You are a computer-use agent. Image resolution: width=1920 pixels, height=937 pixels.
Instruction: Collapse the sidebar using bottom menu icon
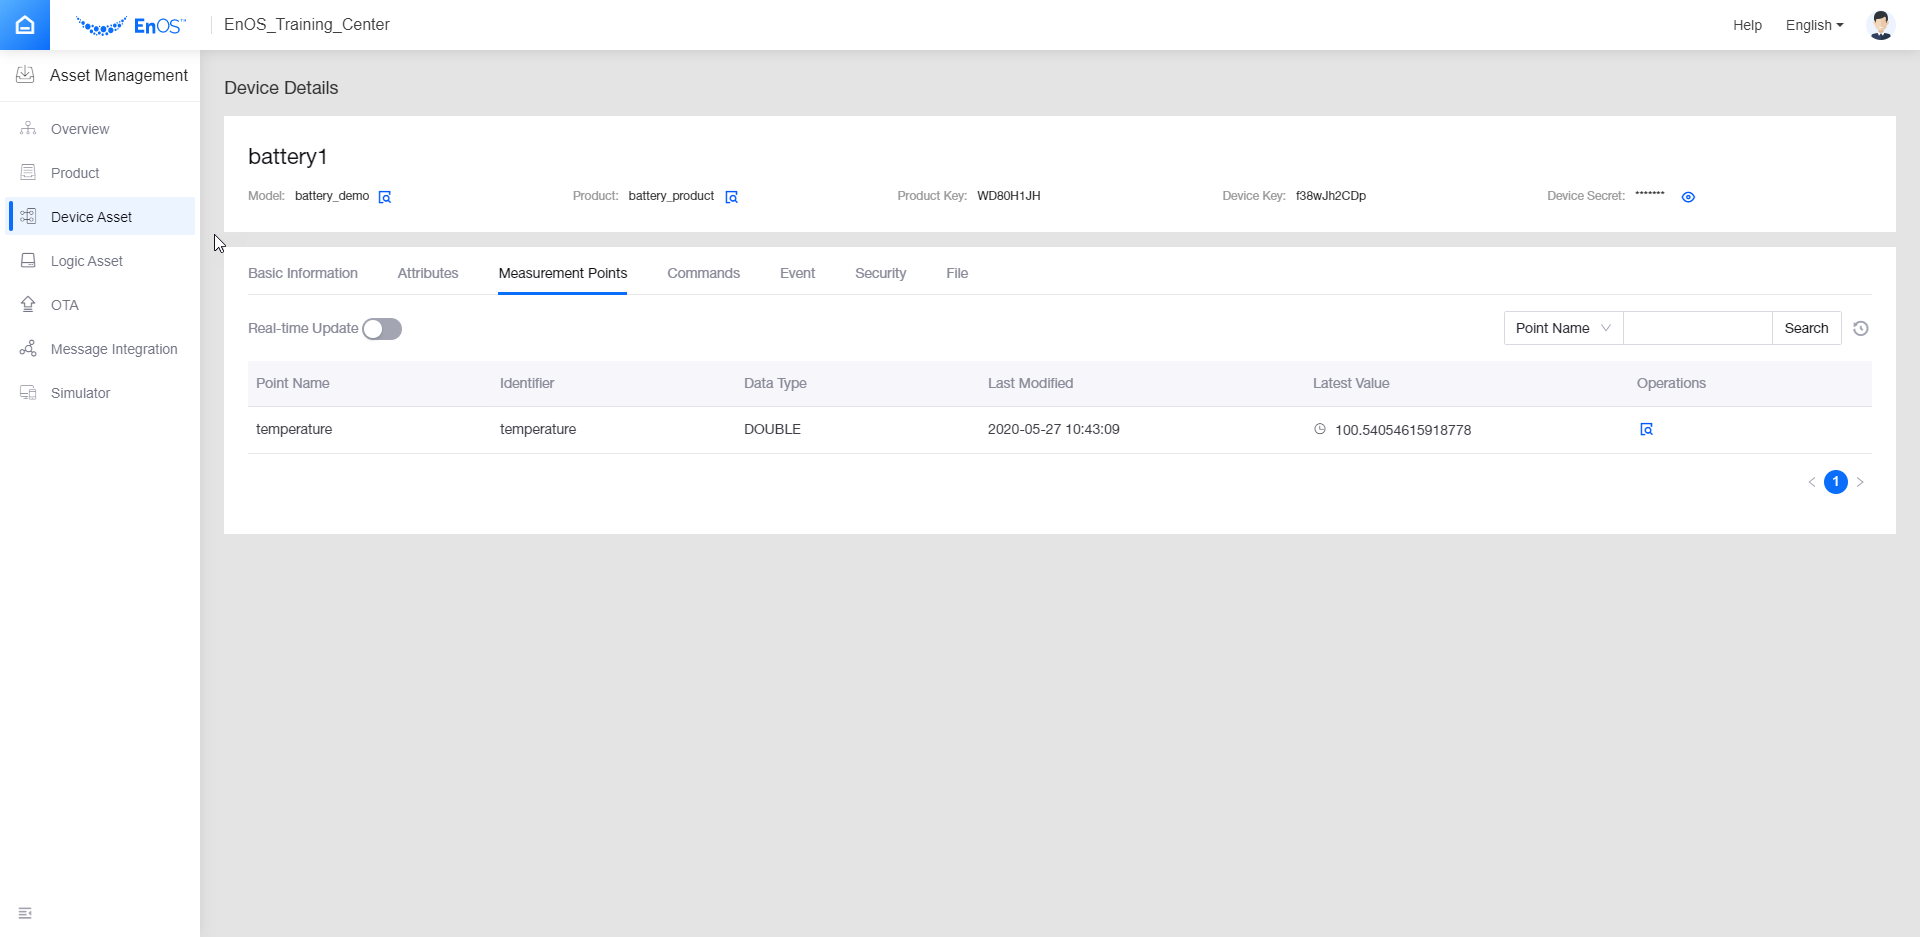[x=25, y=913]
